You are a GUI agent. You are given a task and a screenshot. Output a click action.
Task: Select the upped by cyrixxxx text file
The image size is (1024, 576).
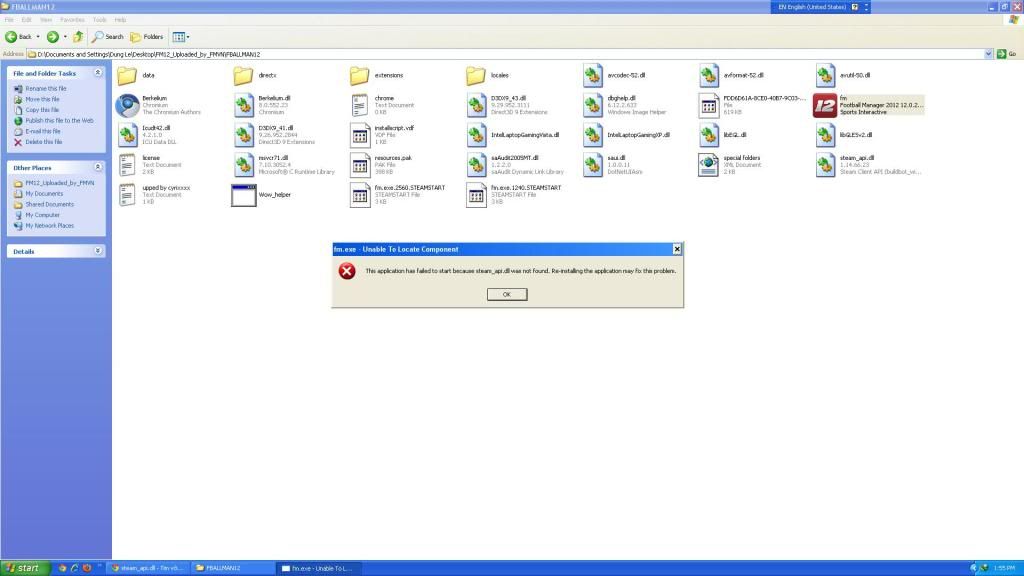127,195
